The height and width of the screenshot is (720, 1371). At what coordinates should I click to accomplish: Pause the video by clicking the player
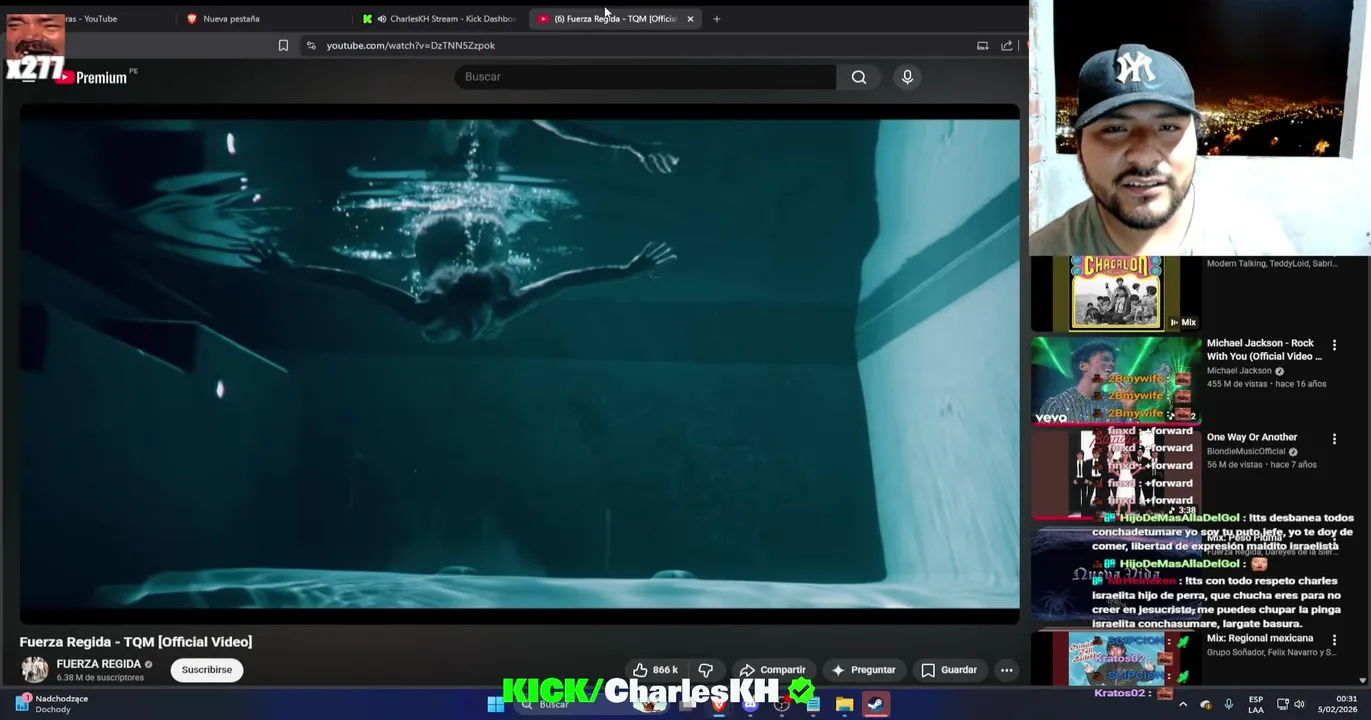click(519, 364)
